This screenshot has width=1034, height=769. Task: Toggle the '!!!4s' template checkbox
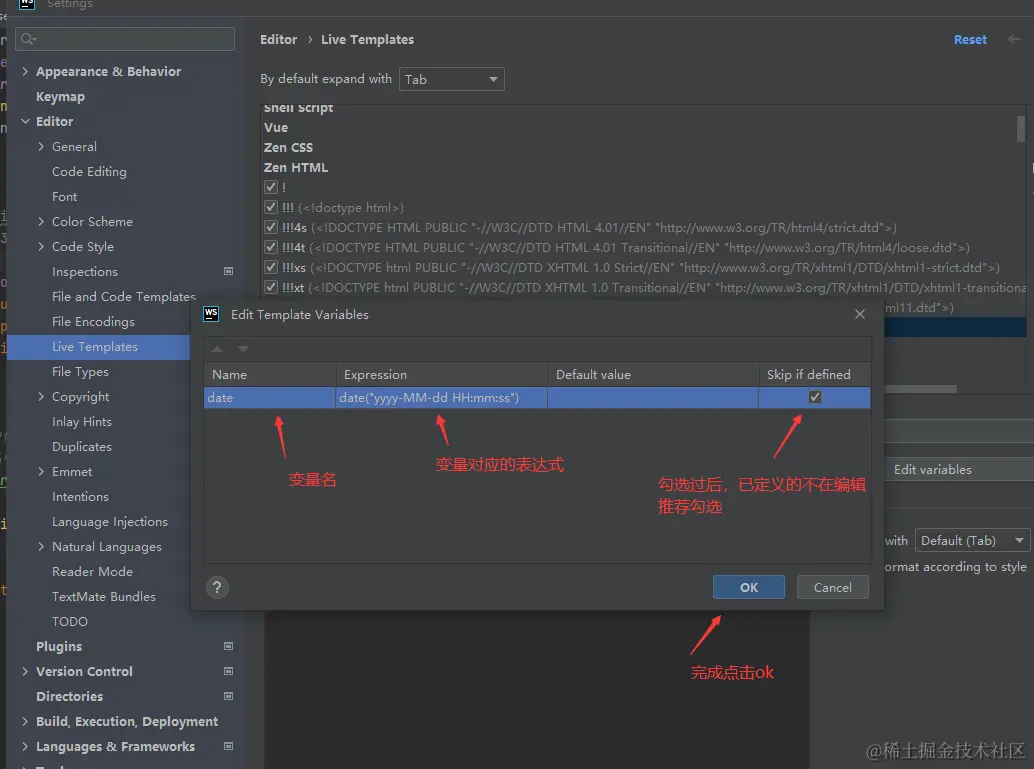coord(270,227)
